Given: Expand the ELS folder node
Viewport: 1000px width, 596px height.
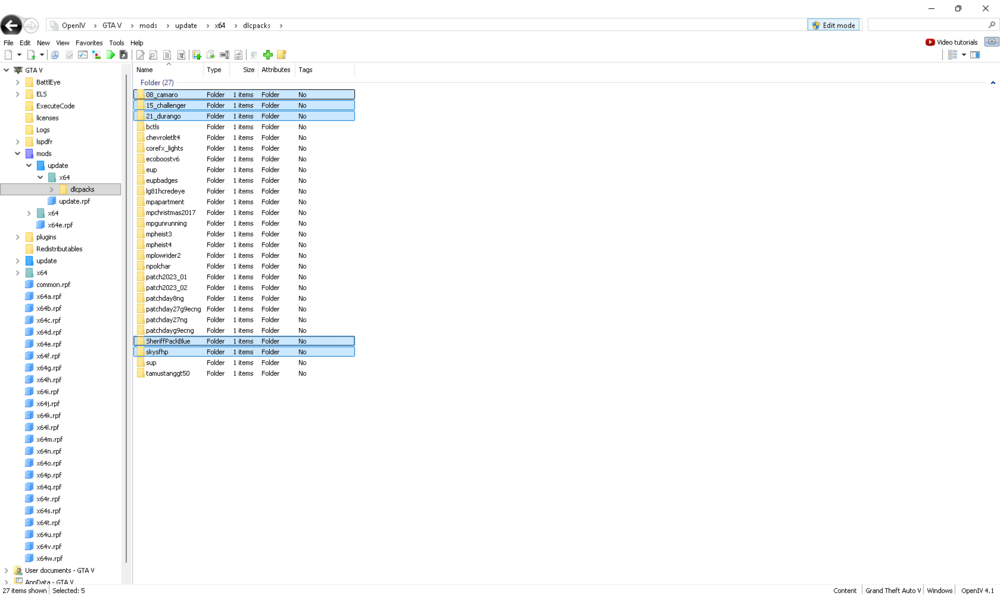Looking at the screenshot, I should 18,94.
